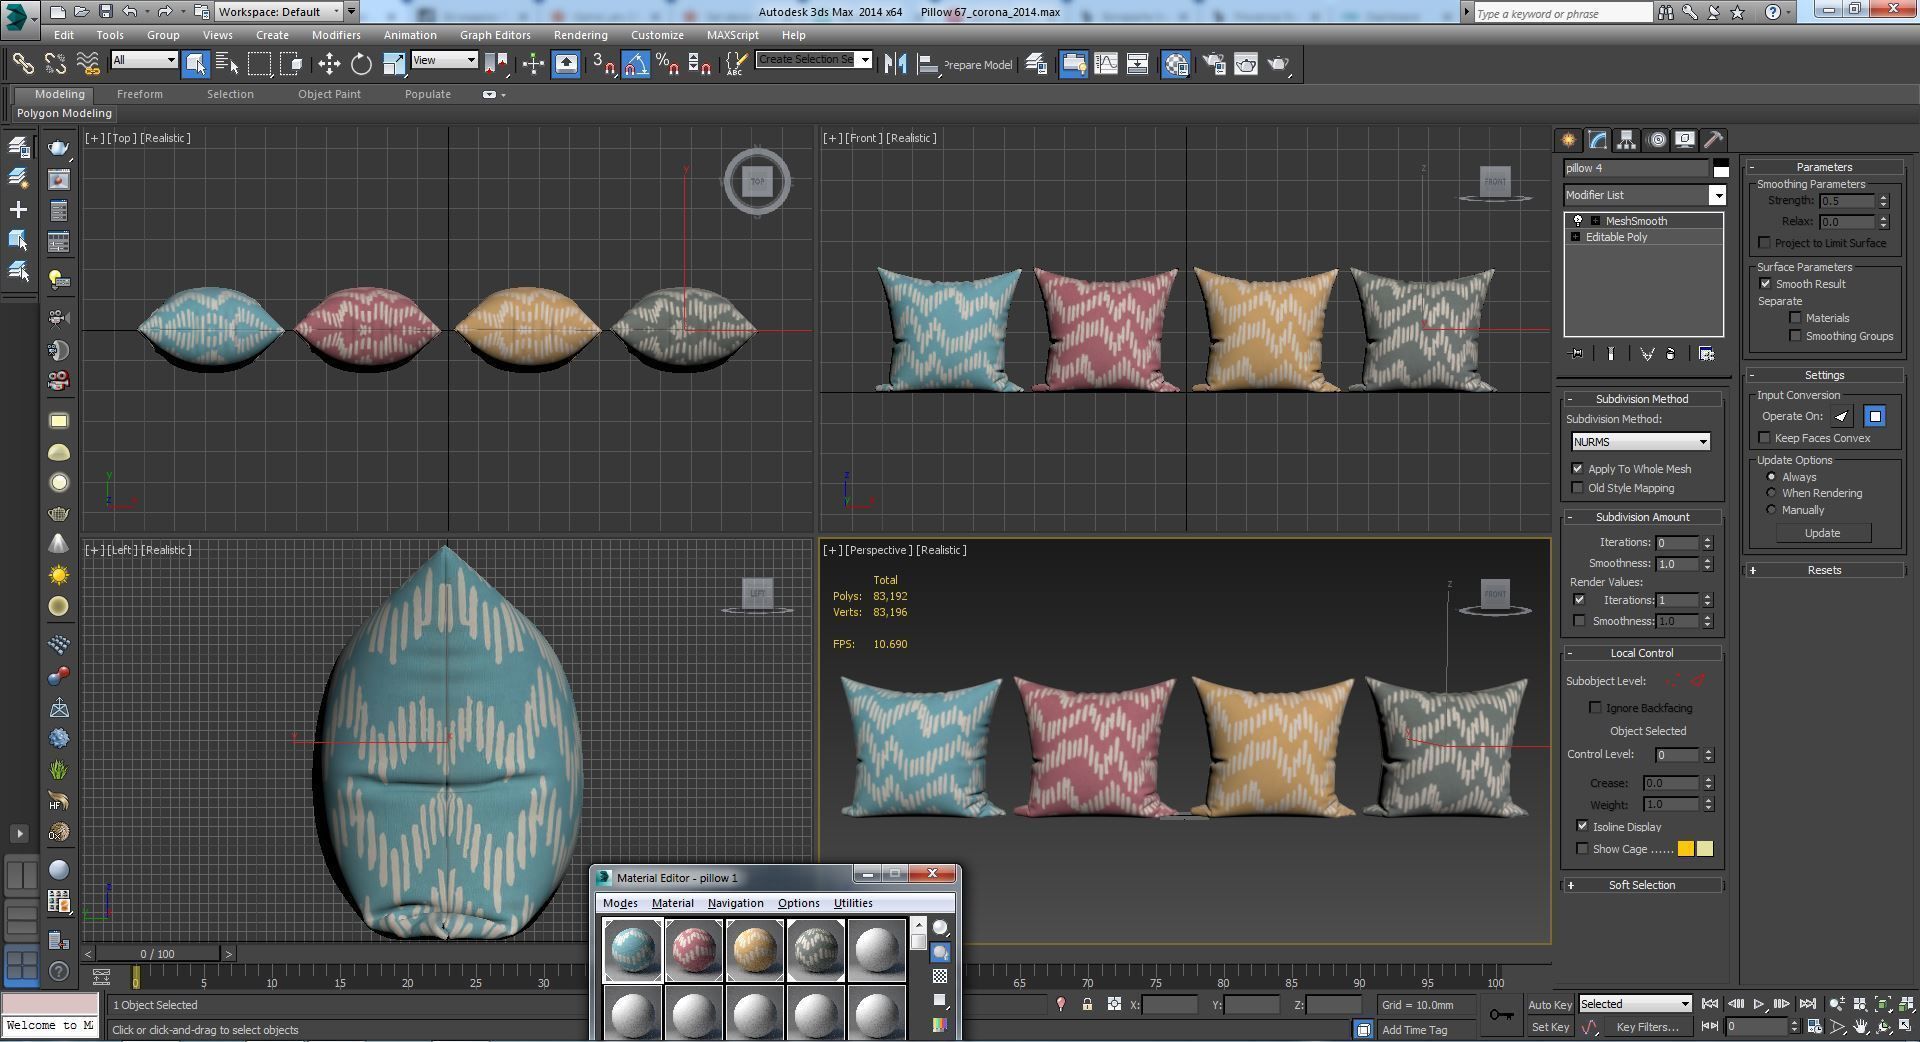Open the Select by Name dialog
This screenshot has height=1042, width=1920.
click(227, 64)
